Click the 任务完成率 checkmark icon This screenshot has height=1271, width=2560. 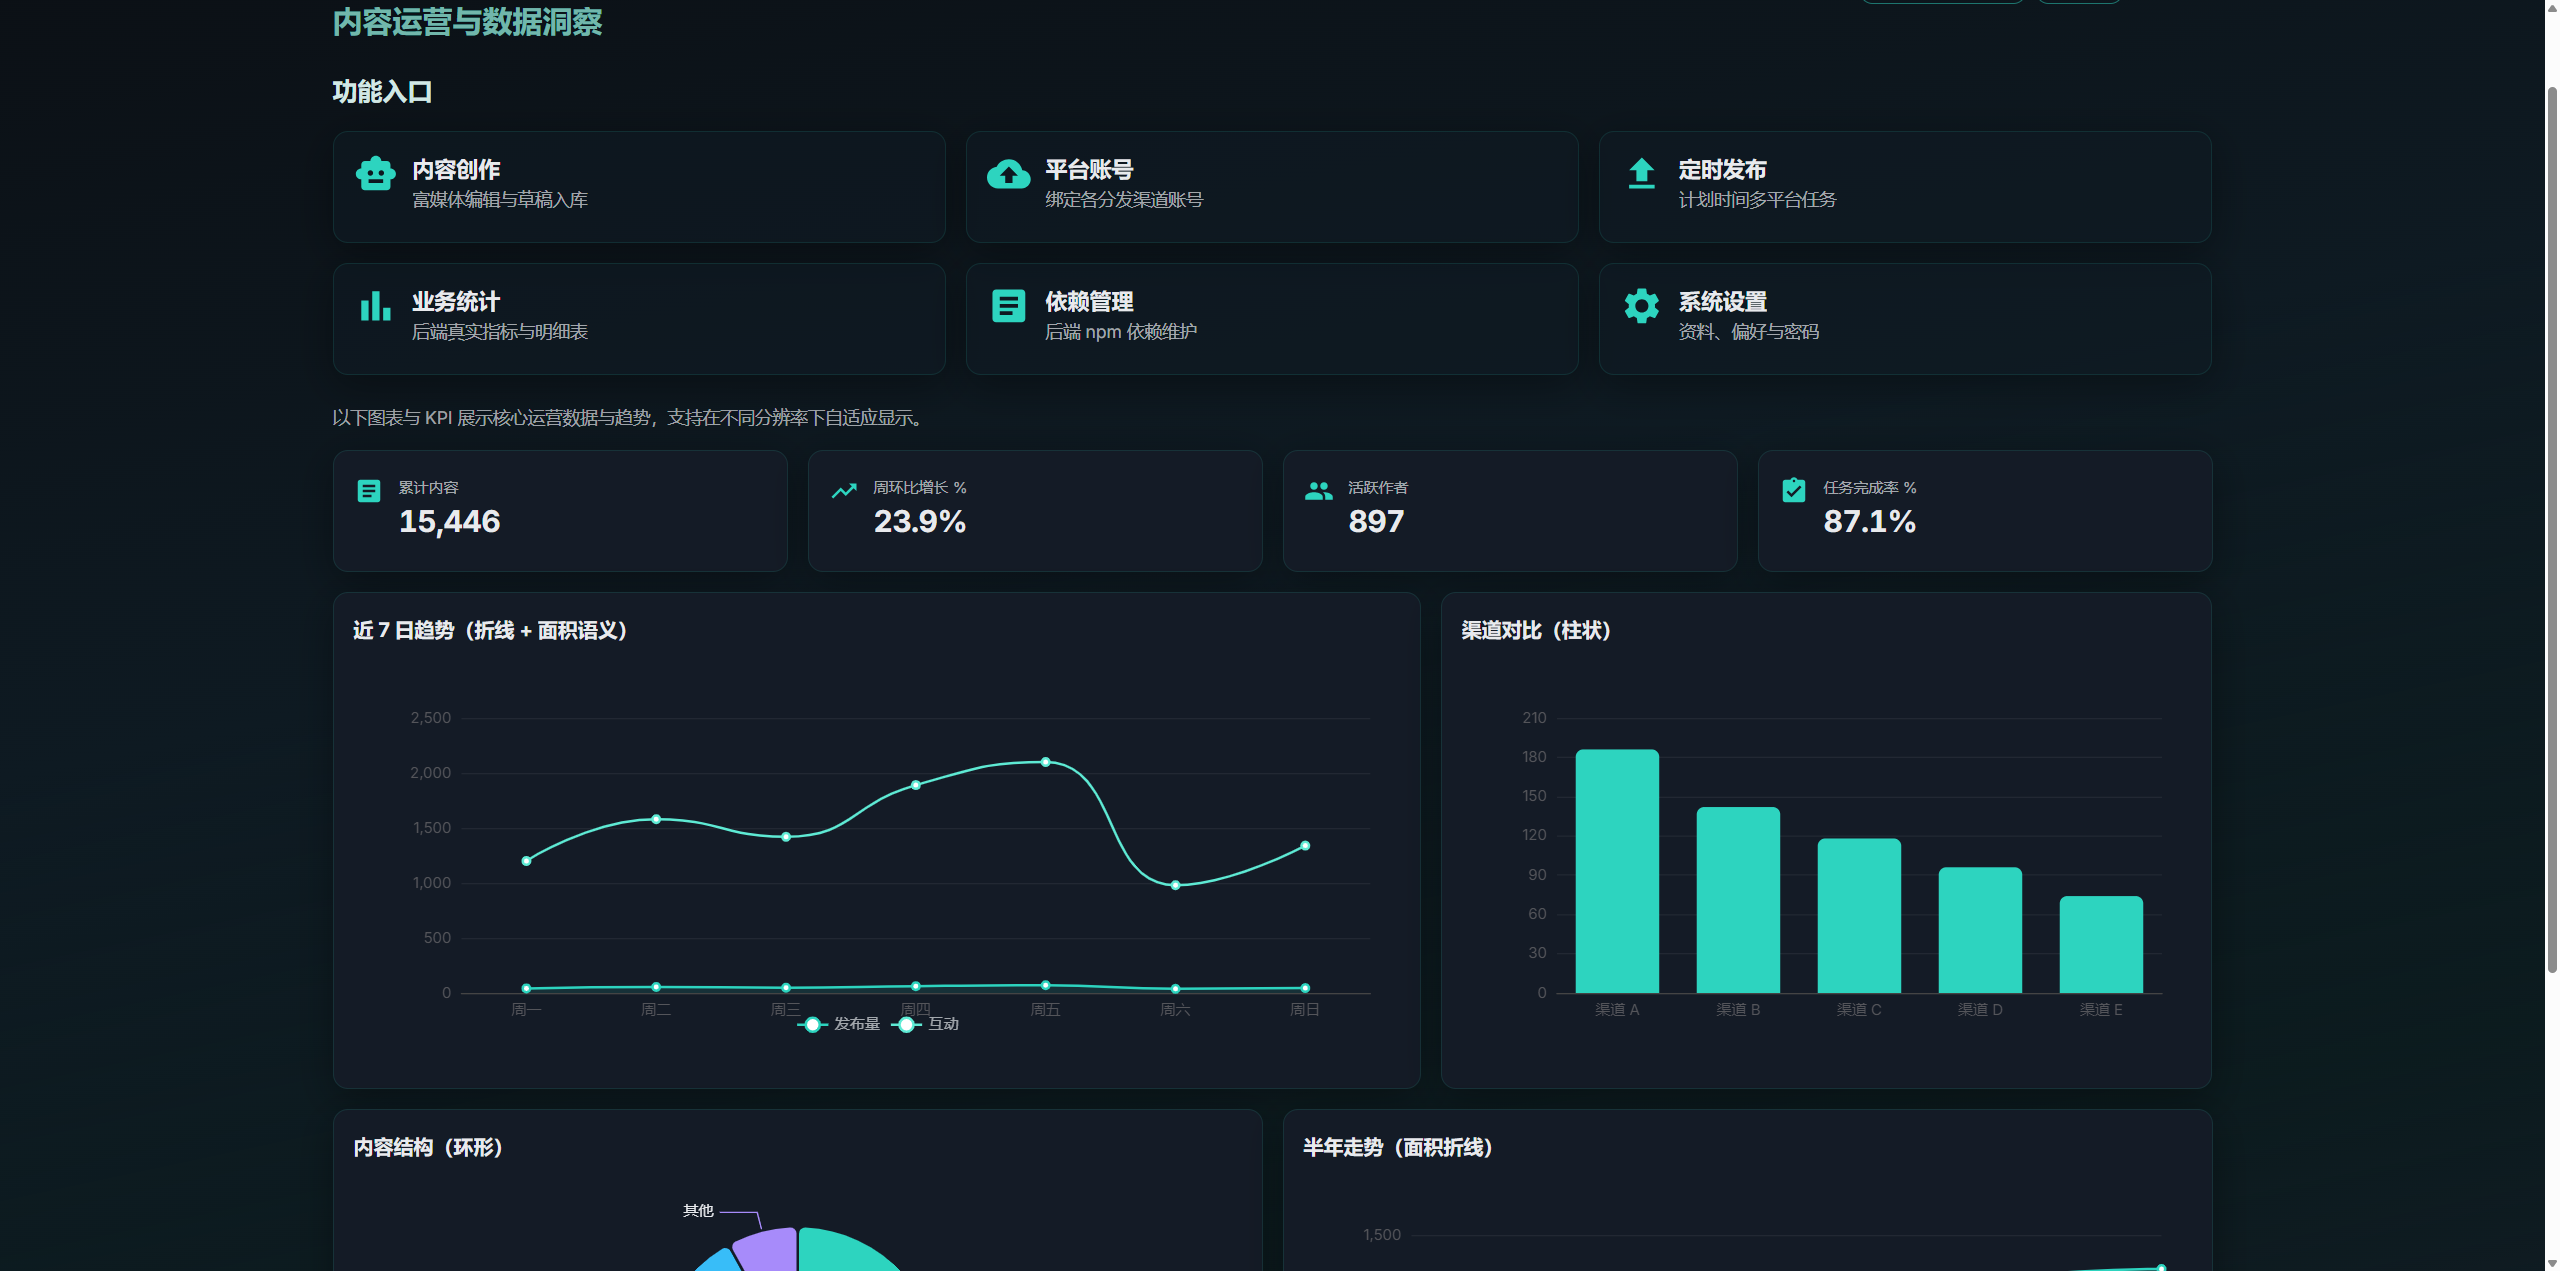1793,490
